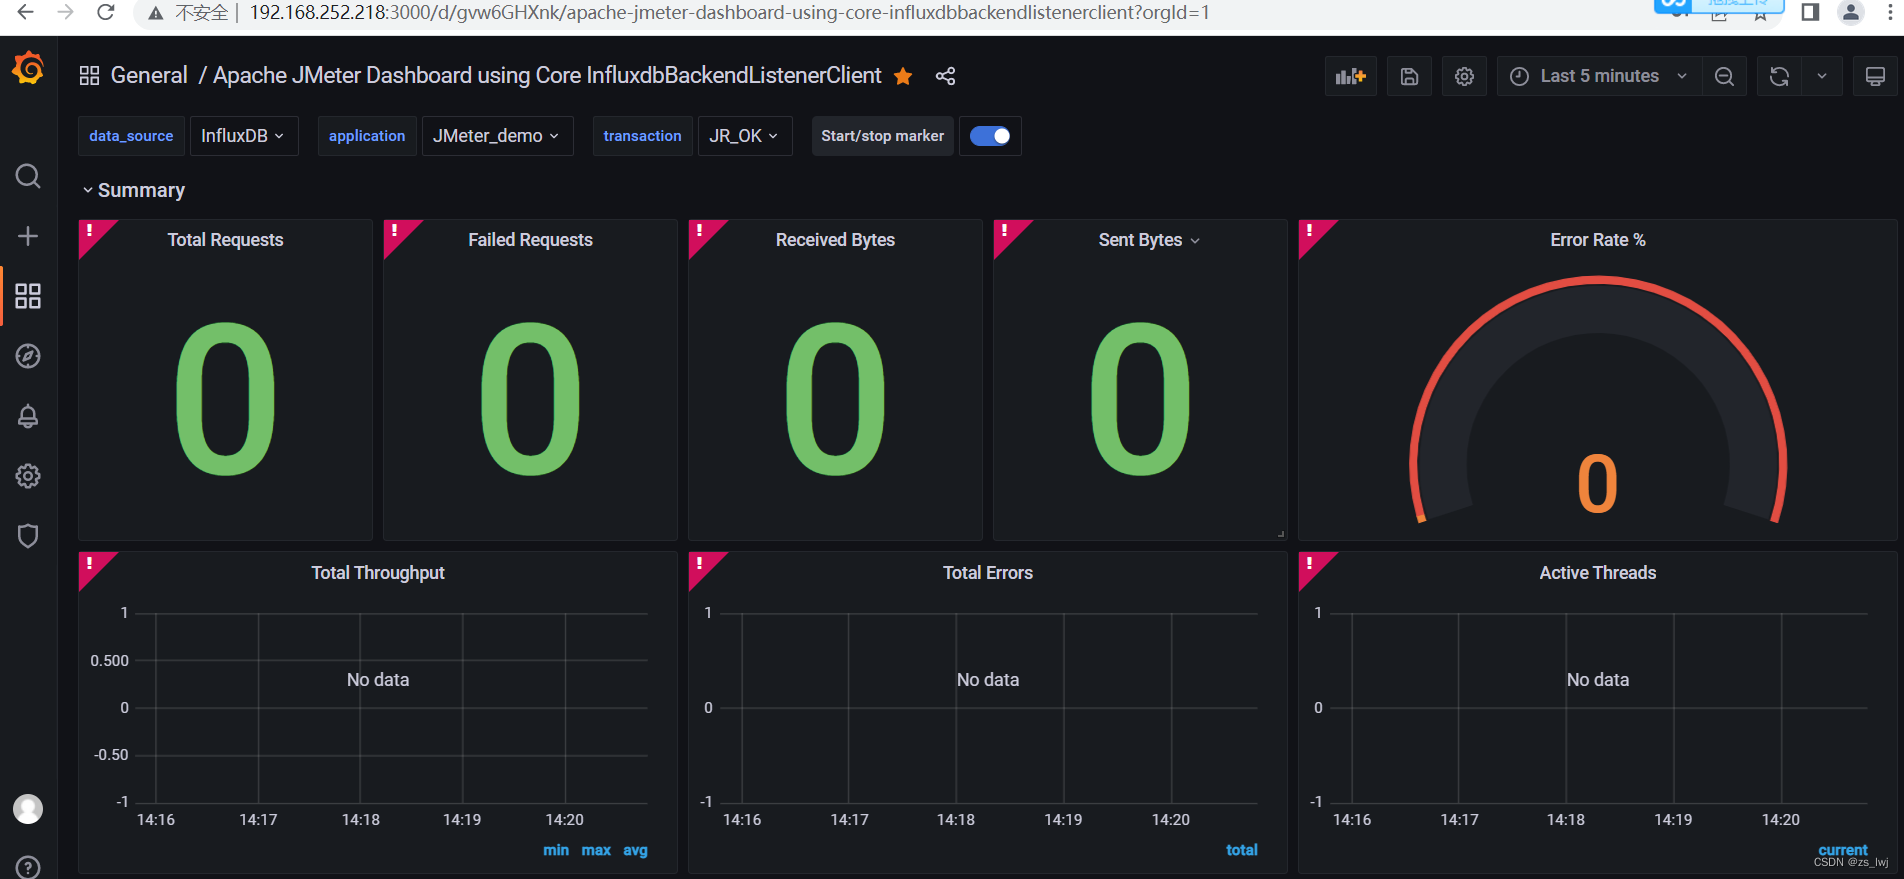The image size is (1904, 879).
Task: Open the Total Requests panel title menu
Action: (x=225, y=240)
